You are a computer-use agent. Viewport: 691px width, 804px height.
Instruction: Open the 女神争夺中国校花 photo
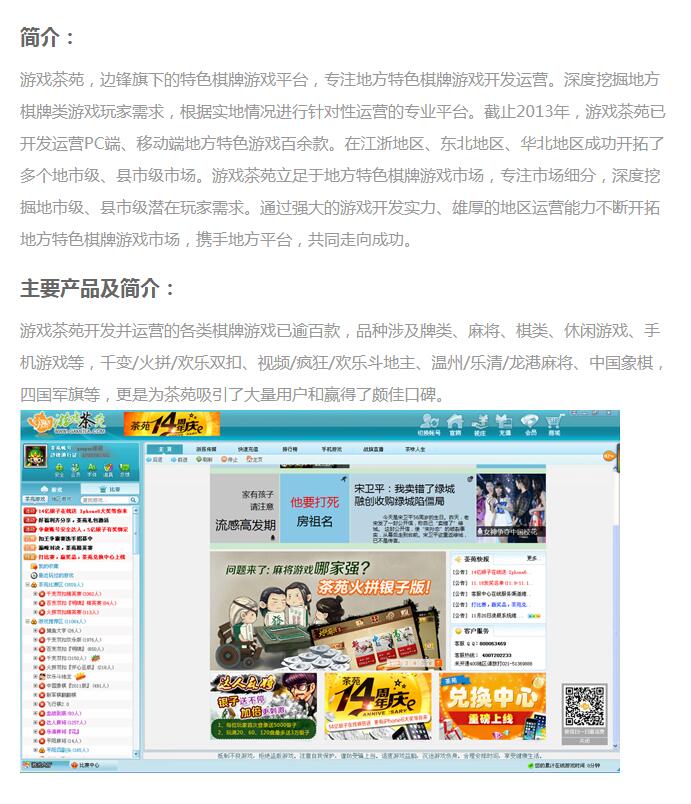pos(511,508)
